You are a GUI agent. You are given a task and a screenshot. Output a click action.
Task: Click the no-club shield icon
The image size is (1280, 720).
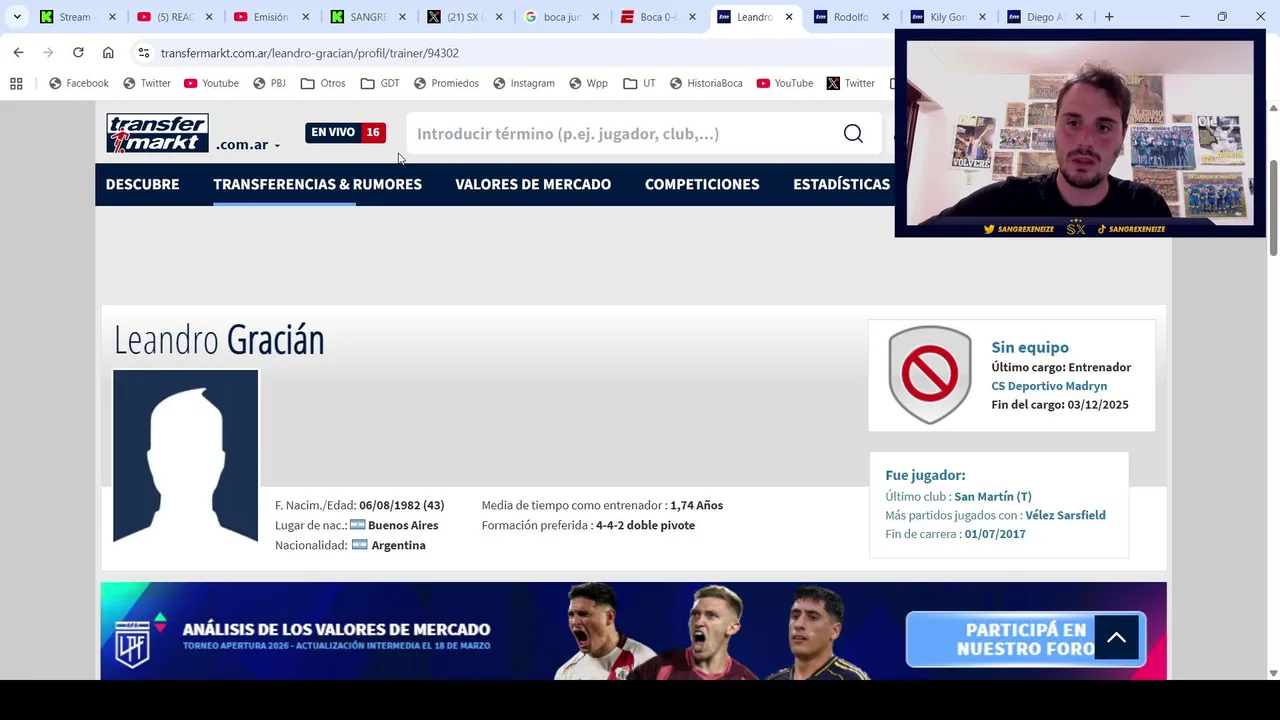(x=930, y=375)
